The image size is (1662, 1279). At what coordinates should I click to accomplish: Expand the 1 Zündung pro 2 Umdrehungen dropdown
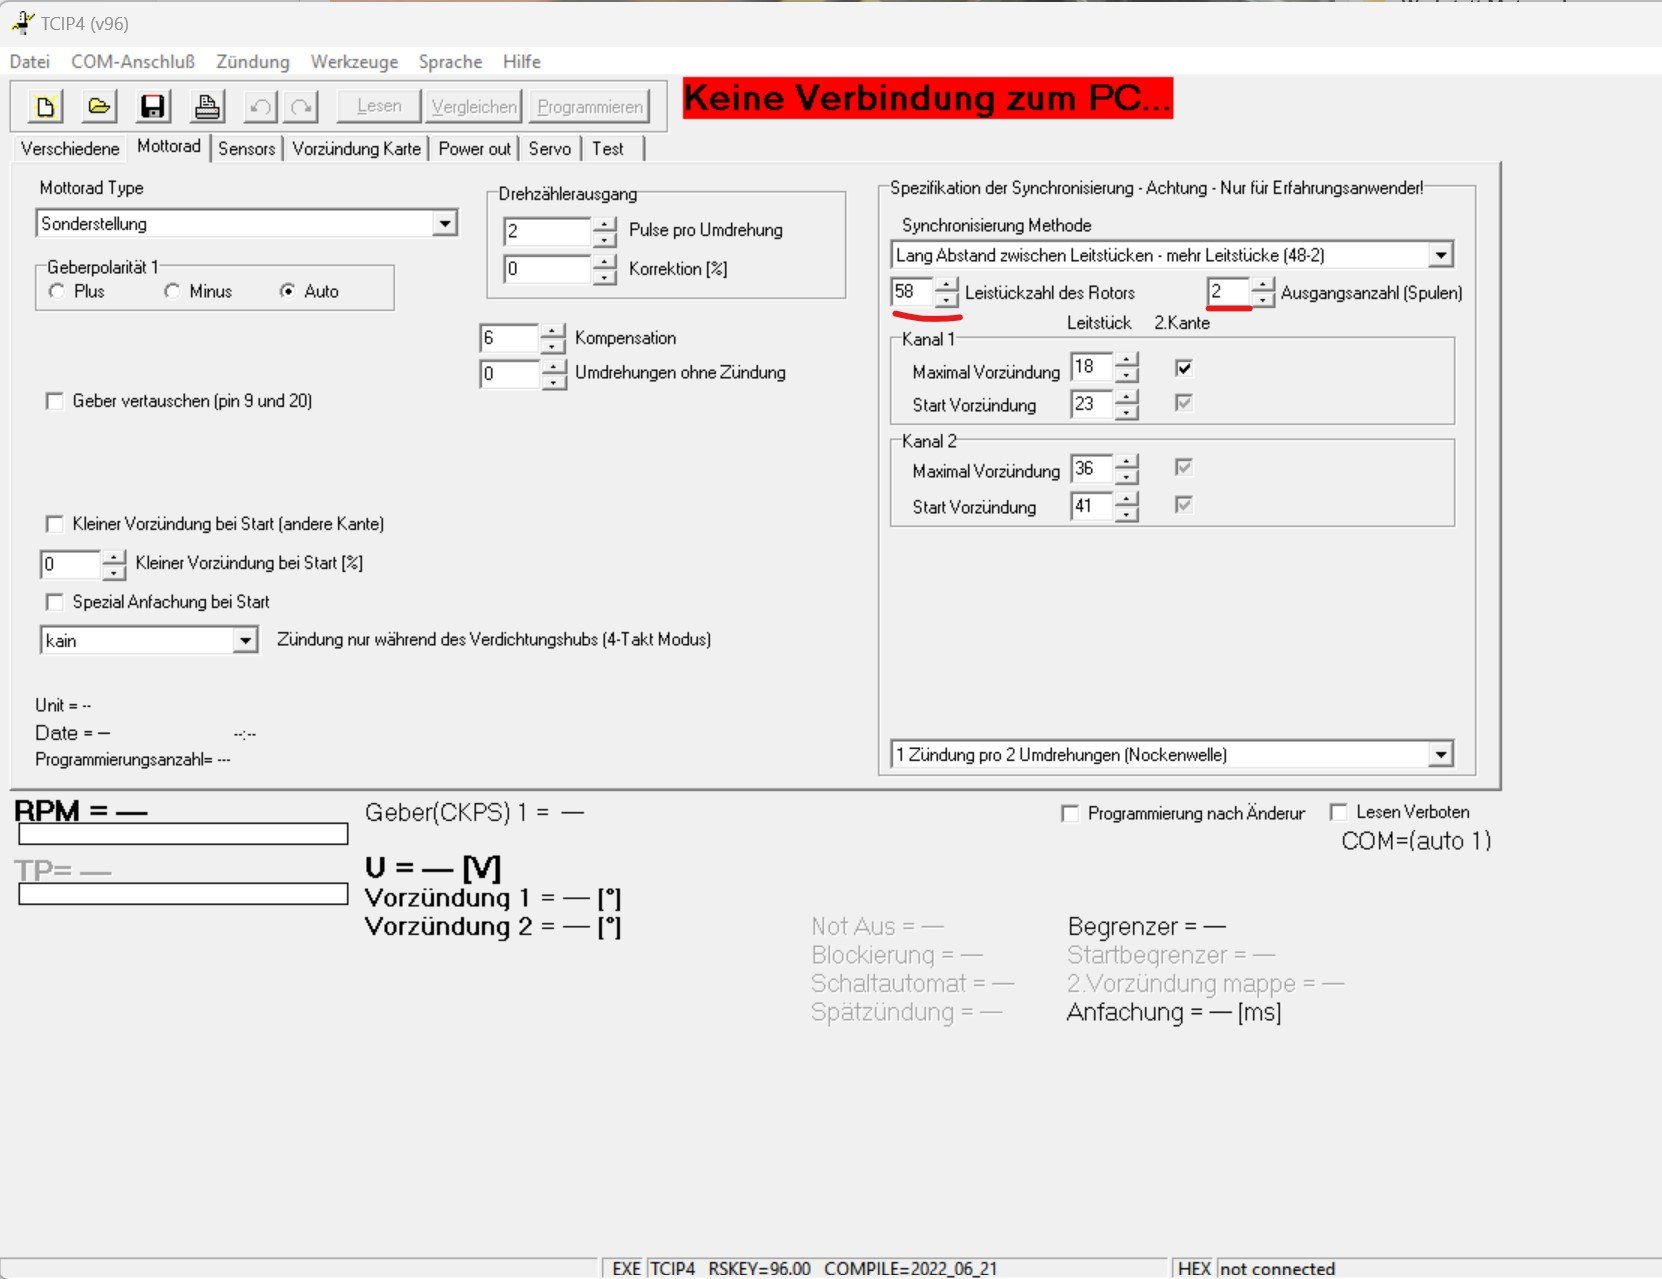click(1440, 755)
